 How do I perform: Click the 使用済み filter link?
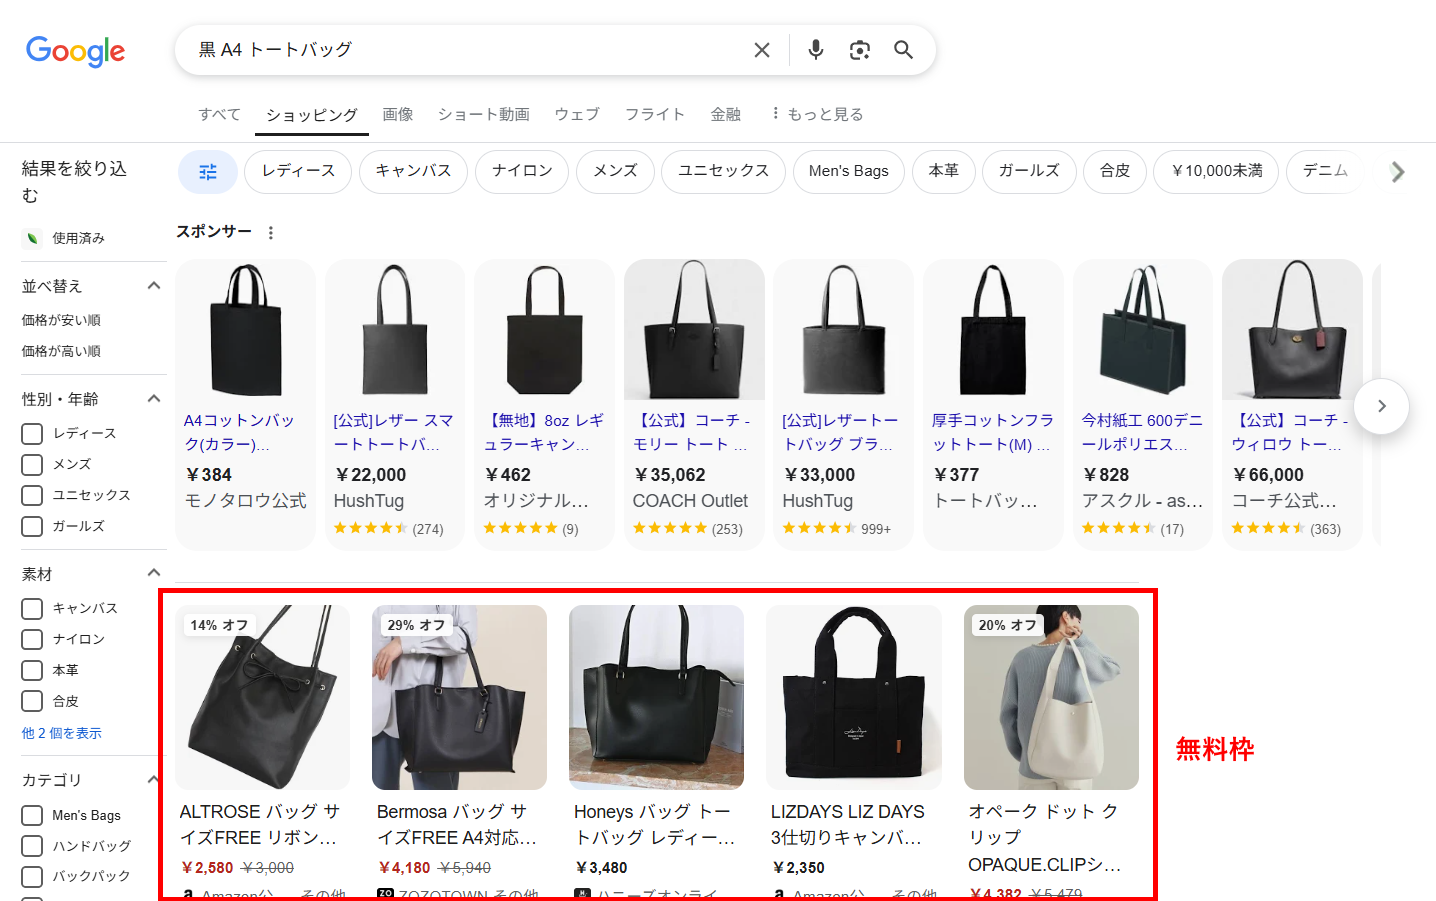pos(78,238)
